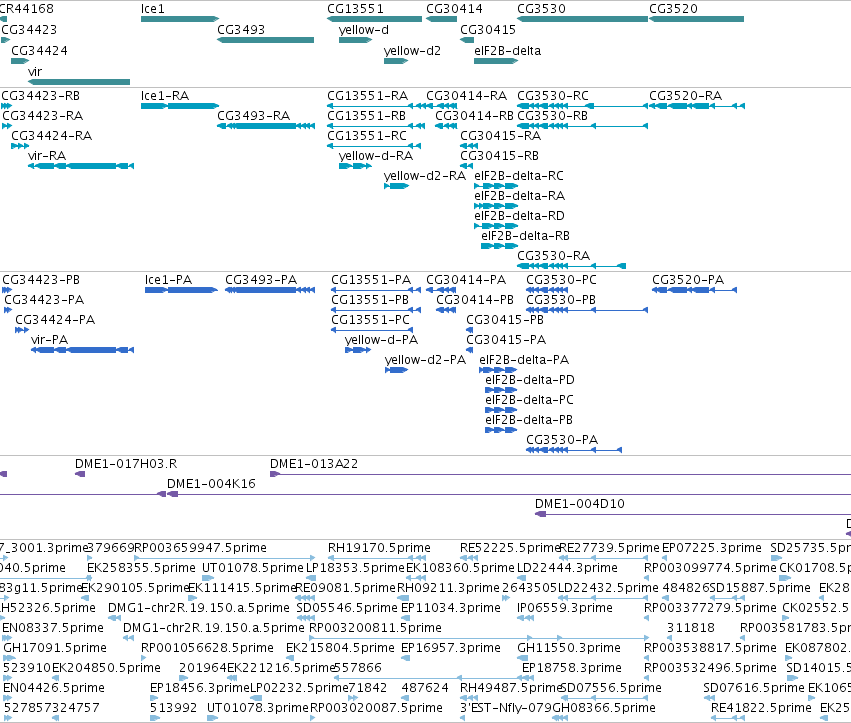Image resolution: width=851 pixels, height=723 pixels.
Task: Click the UT01078.3prime EST label
Action: (258, 708)
